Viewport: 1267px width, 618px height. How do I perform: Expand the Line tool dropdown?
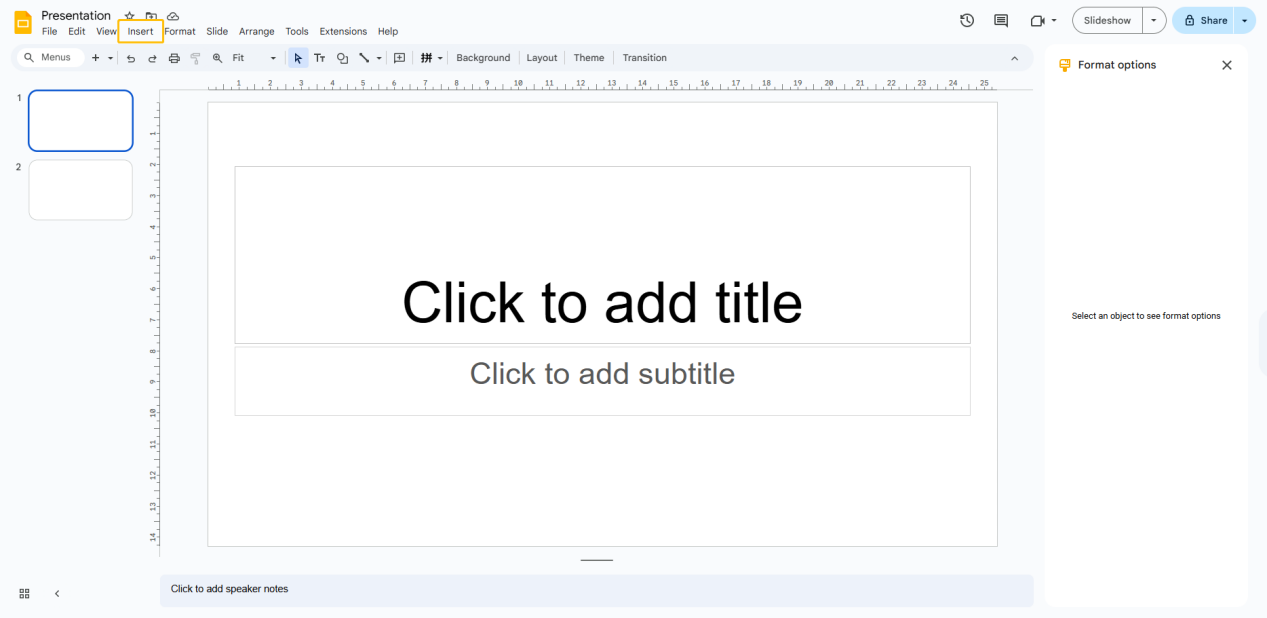click(x=378, y=58)
